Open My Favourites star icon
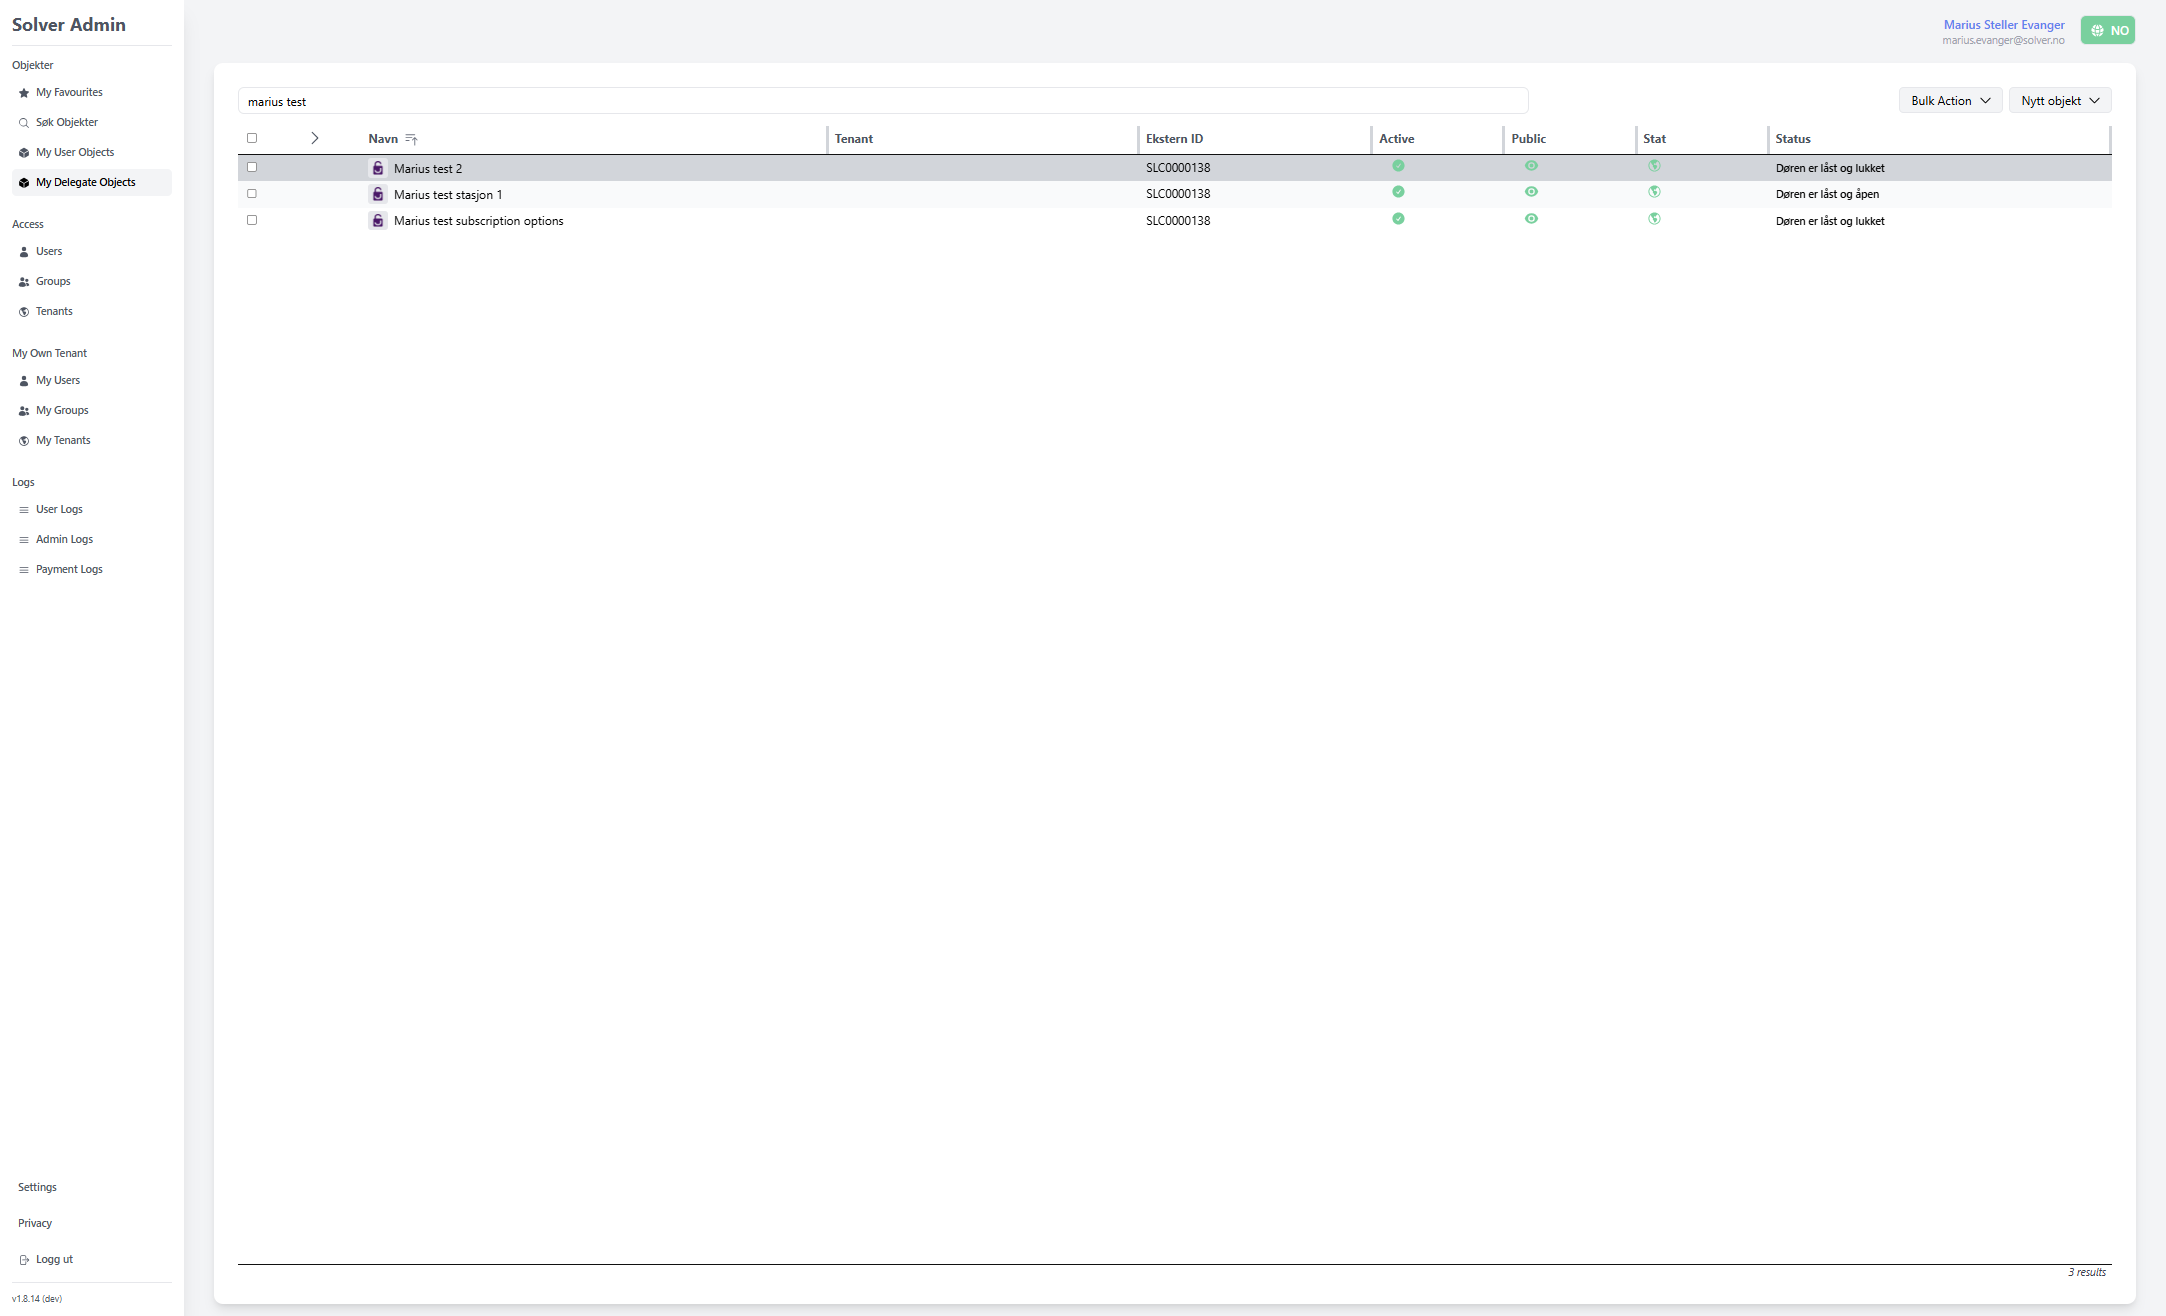This screenshot has height=1316, width=2166. click(x=24, y=93)
